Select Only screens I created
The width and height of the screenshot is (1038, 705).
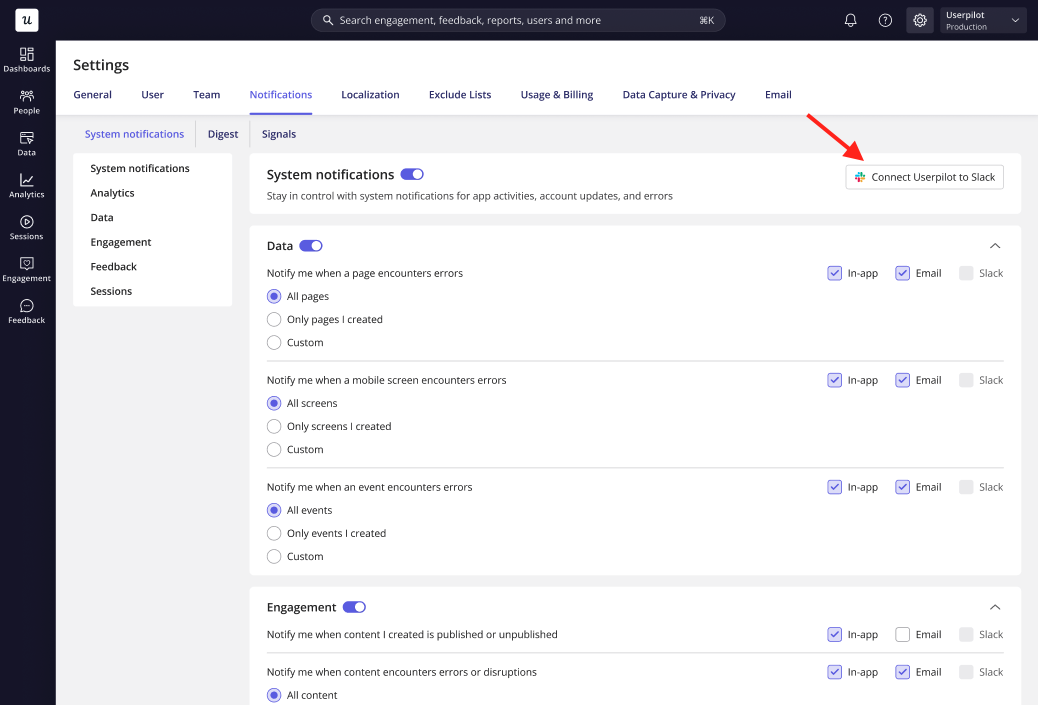(x=273, y=426)
